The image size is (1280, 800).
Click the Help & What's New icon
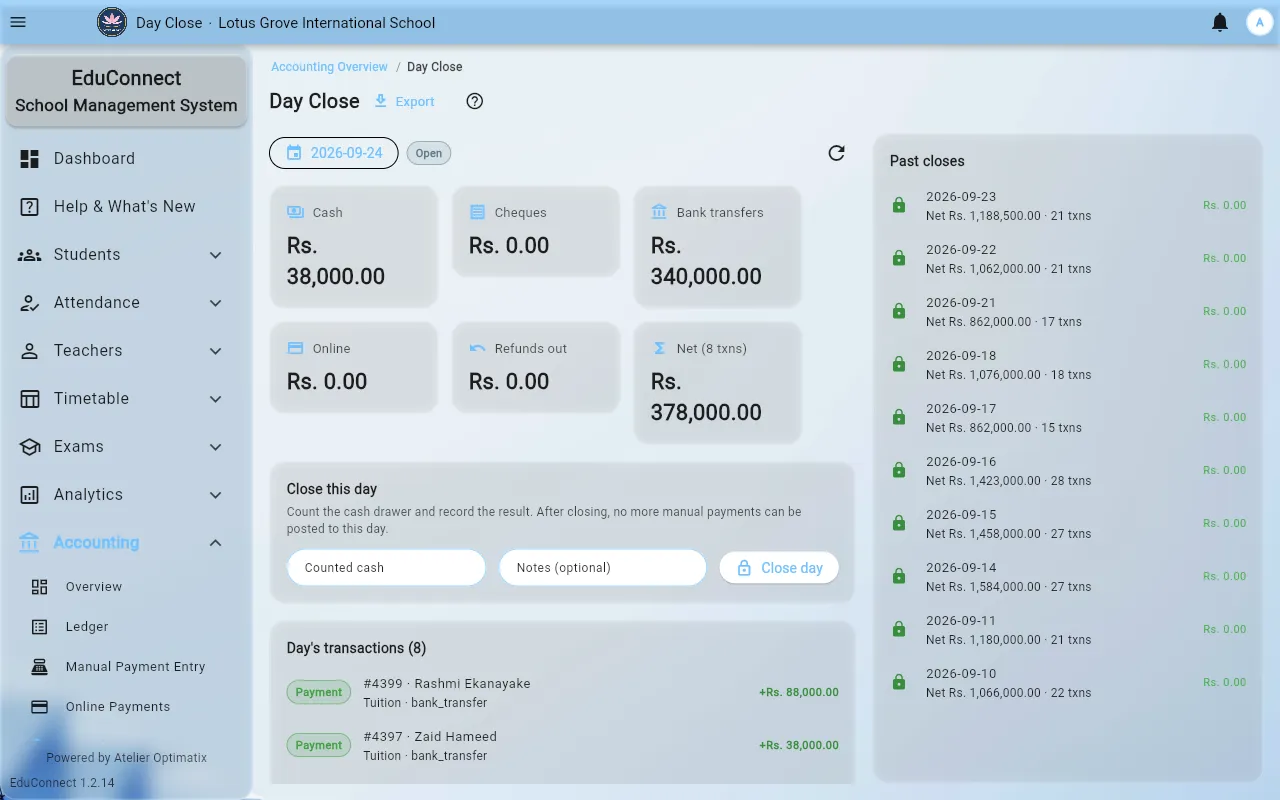click(30, 206)
